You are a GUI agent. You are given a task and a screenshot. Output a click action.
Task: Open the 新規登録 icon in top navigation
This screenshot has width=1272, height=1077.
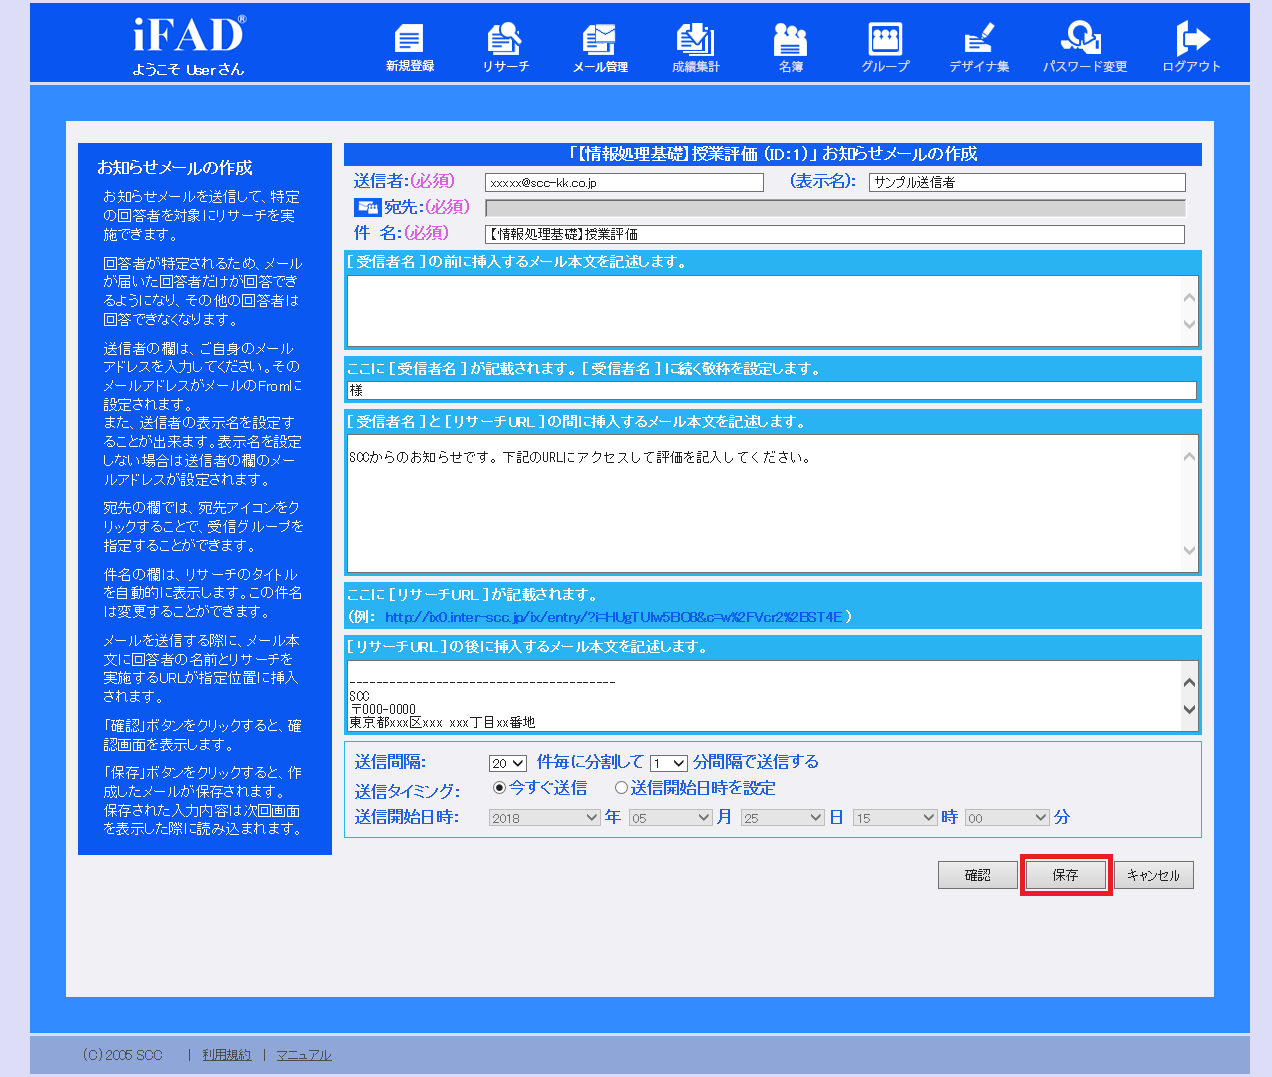click(409, 47)
